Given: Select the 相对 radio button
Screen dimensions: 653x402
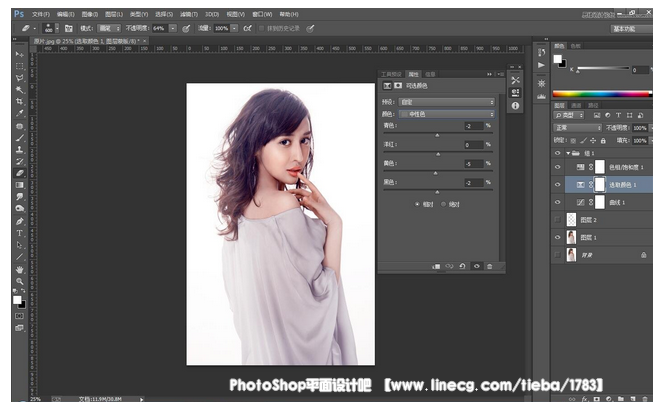Looking at the screenshot, I should tap(420, 203).
